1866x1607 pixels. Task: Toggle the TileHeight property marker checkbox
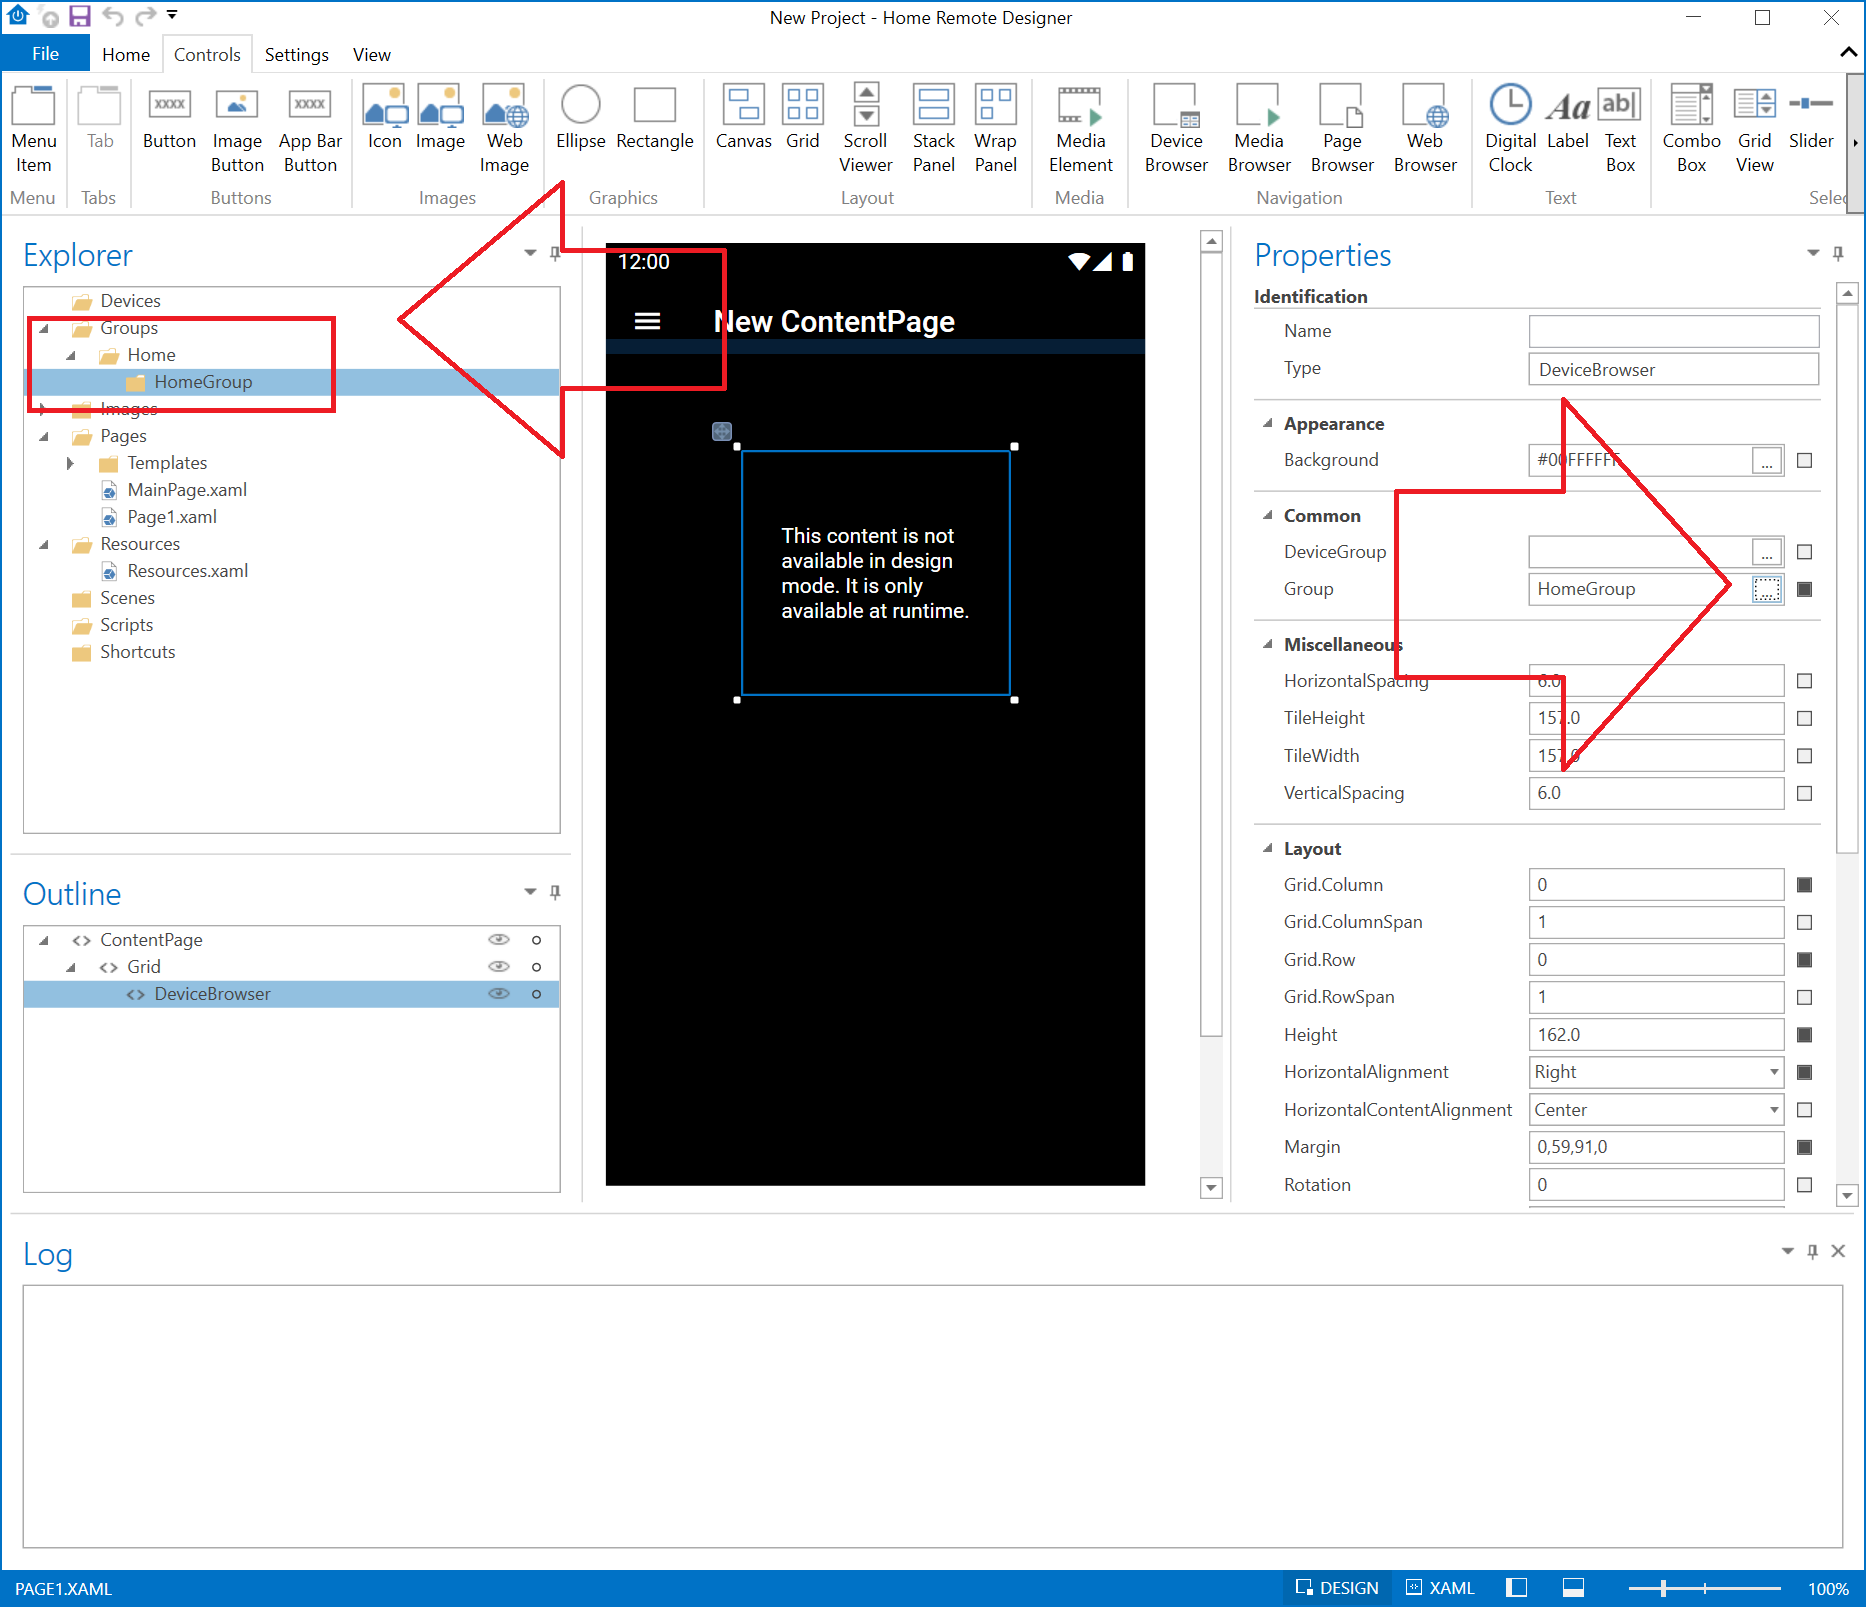[1804, 718]
